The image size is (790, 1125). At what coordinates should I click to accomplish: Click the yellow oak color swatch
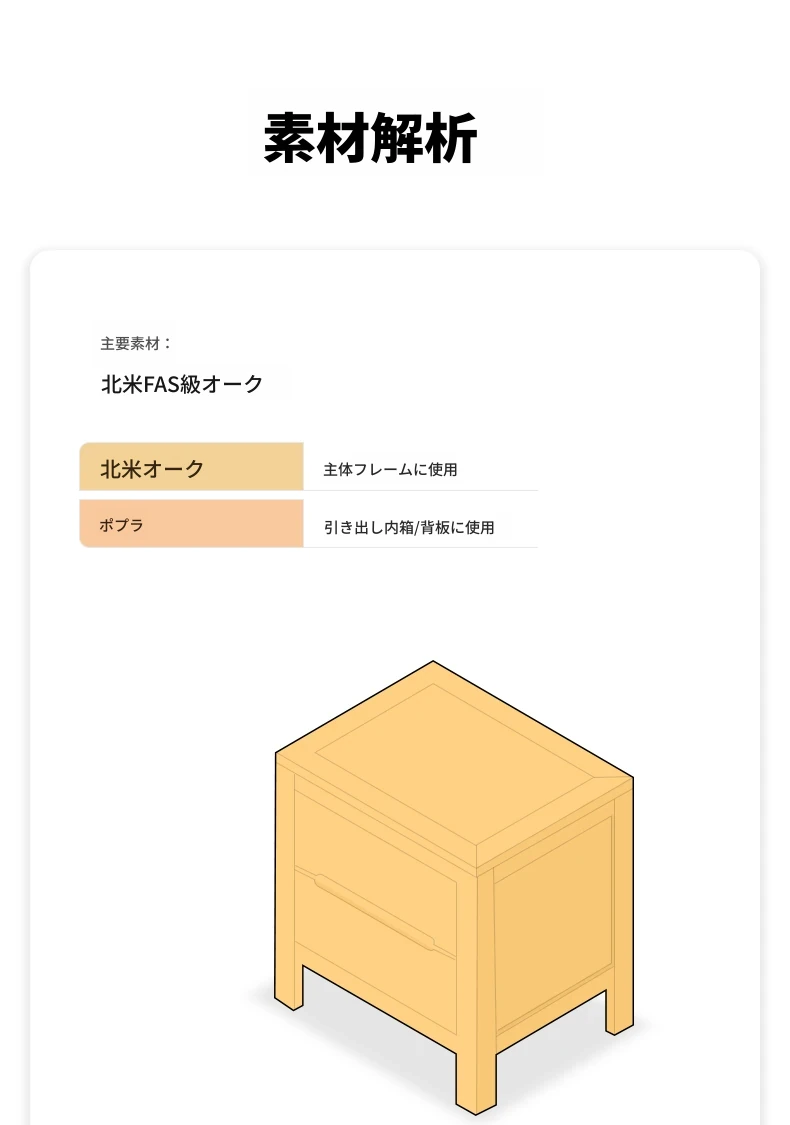pos(192,466)
